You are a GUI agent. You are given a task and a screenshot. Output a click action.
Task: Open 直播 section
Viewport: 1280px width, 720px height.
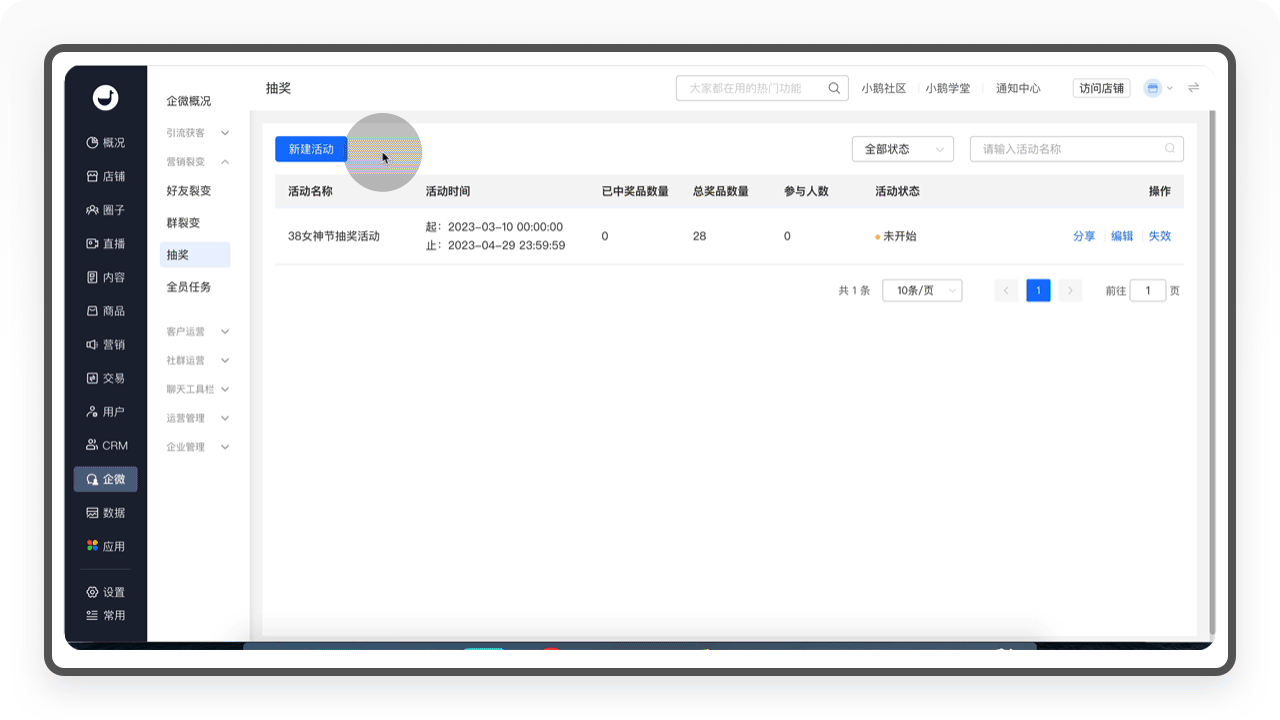tap(105, 244)
